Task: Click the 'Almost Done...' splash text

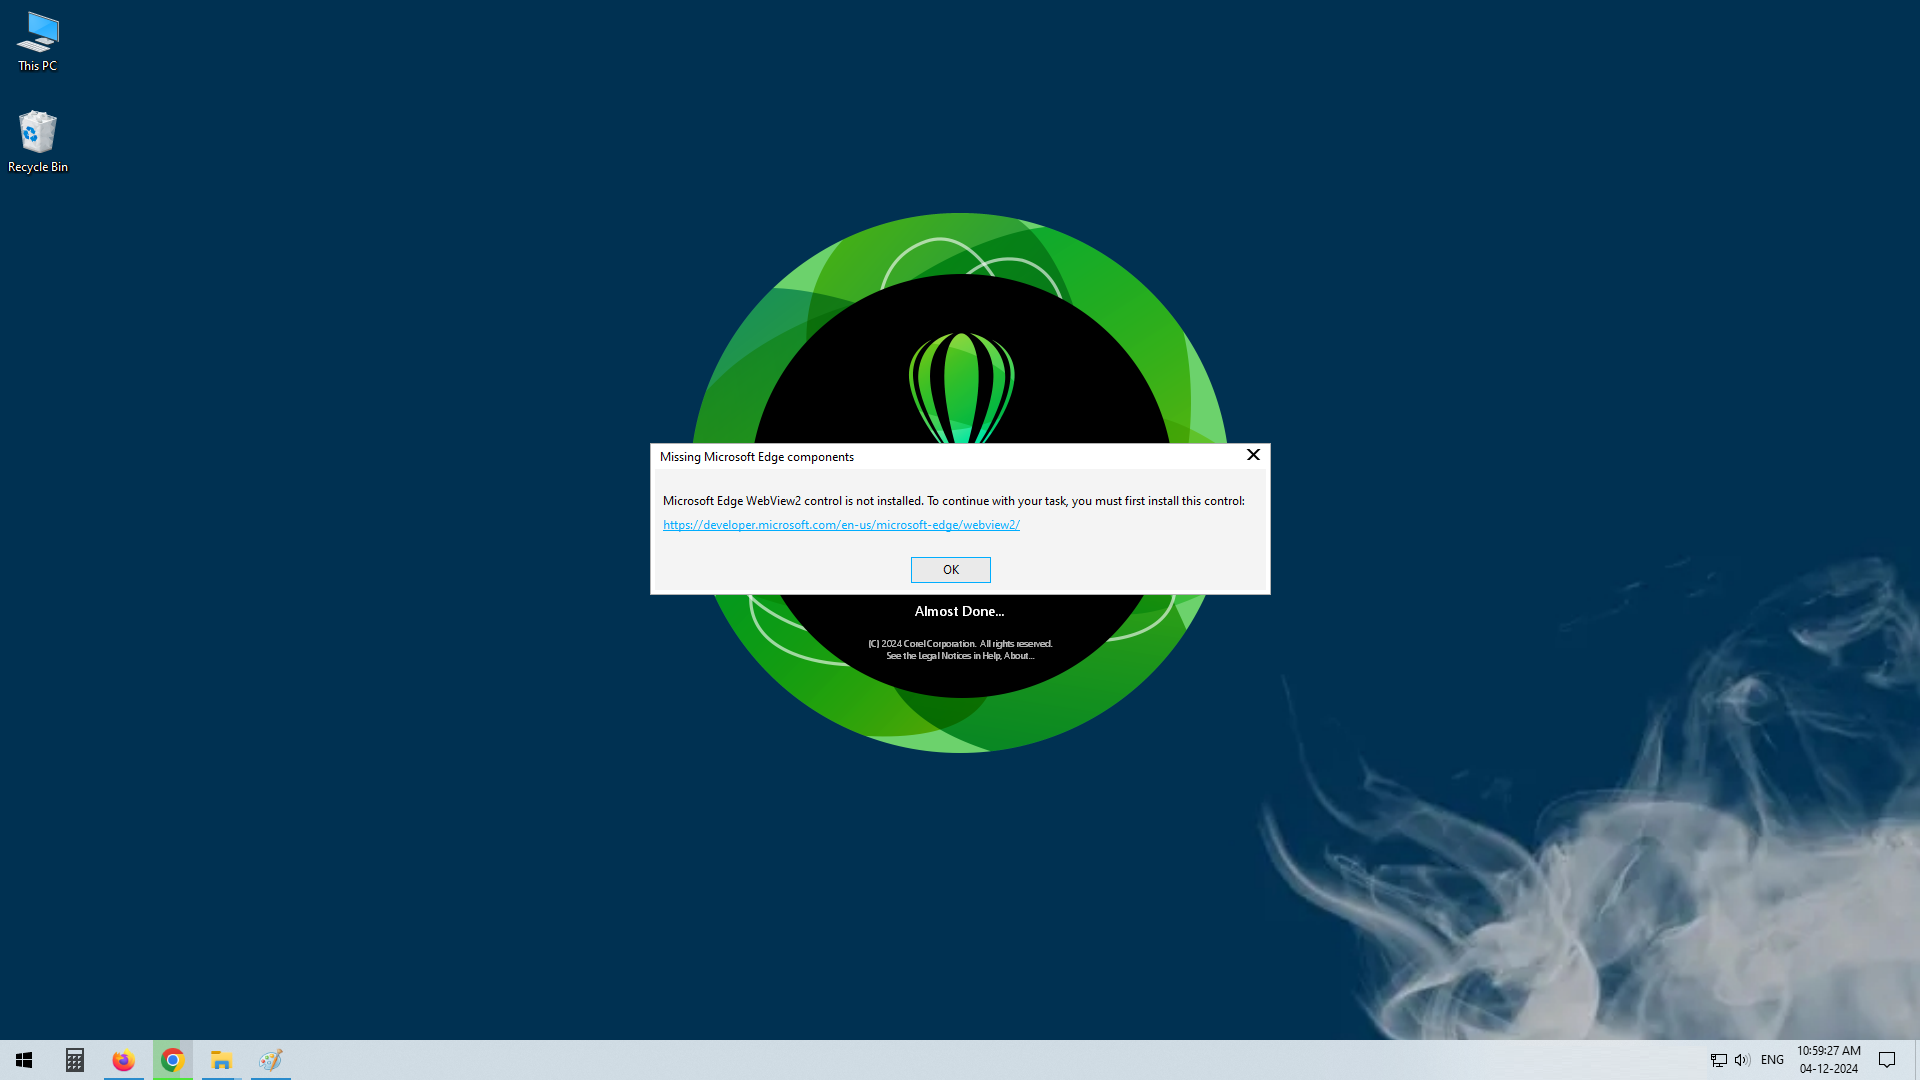Action: [x=959, y=611]
